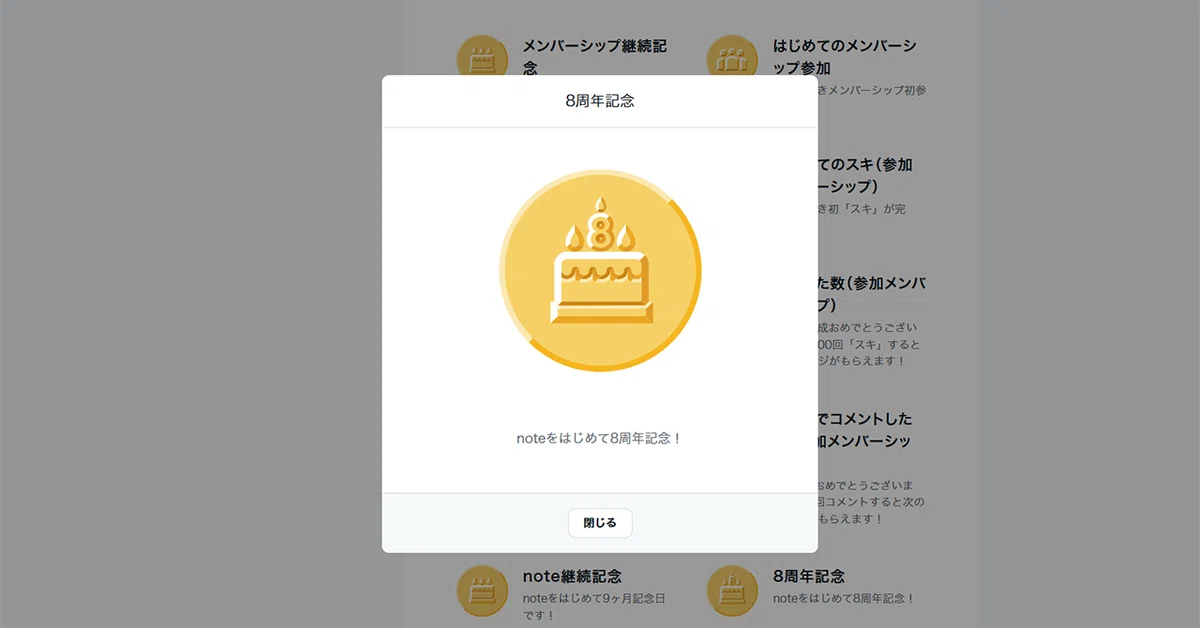Click the text noteをはじめて8周年記念！ in dialog

coord(600,439)
